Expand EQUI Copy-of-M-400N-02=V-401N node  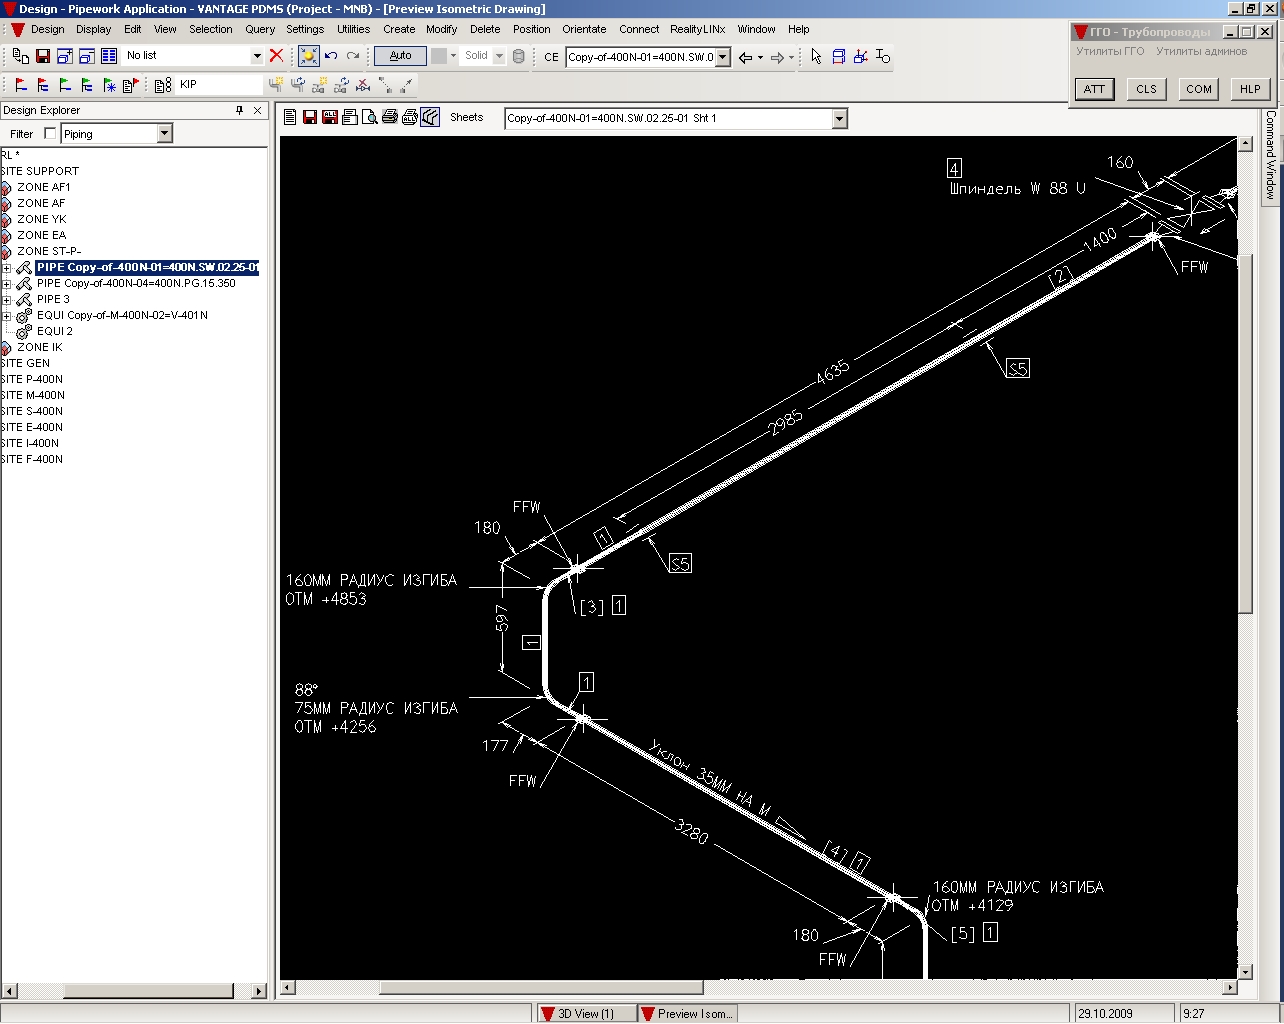click(7, 315)
